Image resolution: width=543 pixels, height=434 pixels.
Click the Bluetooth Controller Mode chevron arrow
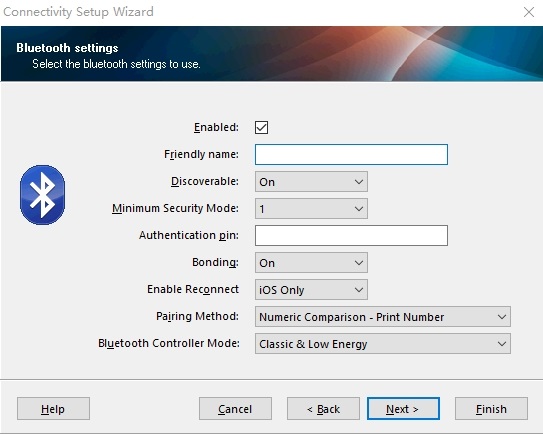[501, 344]
